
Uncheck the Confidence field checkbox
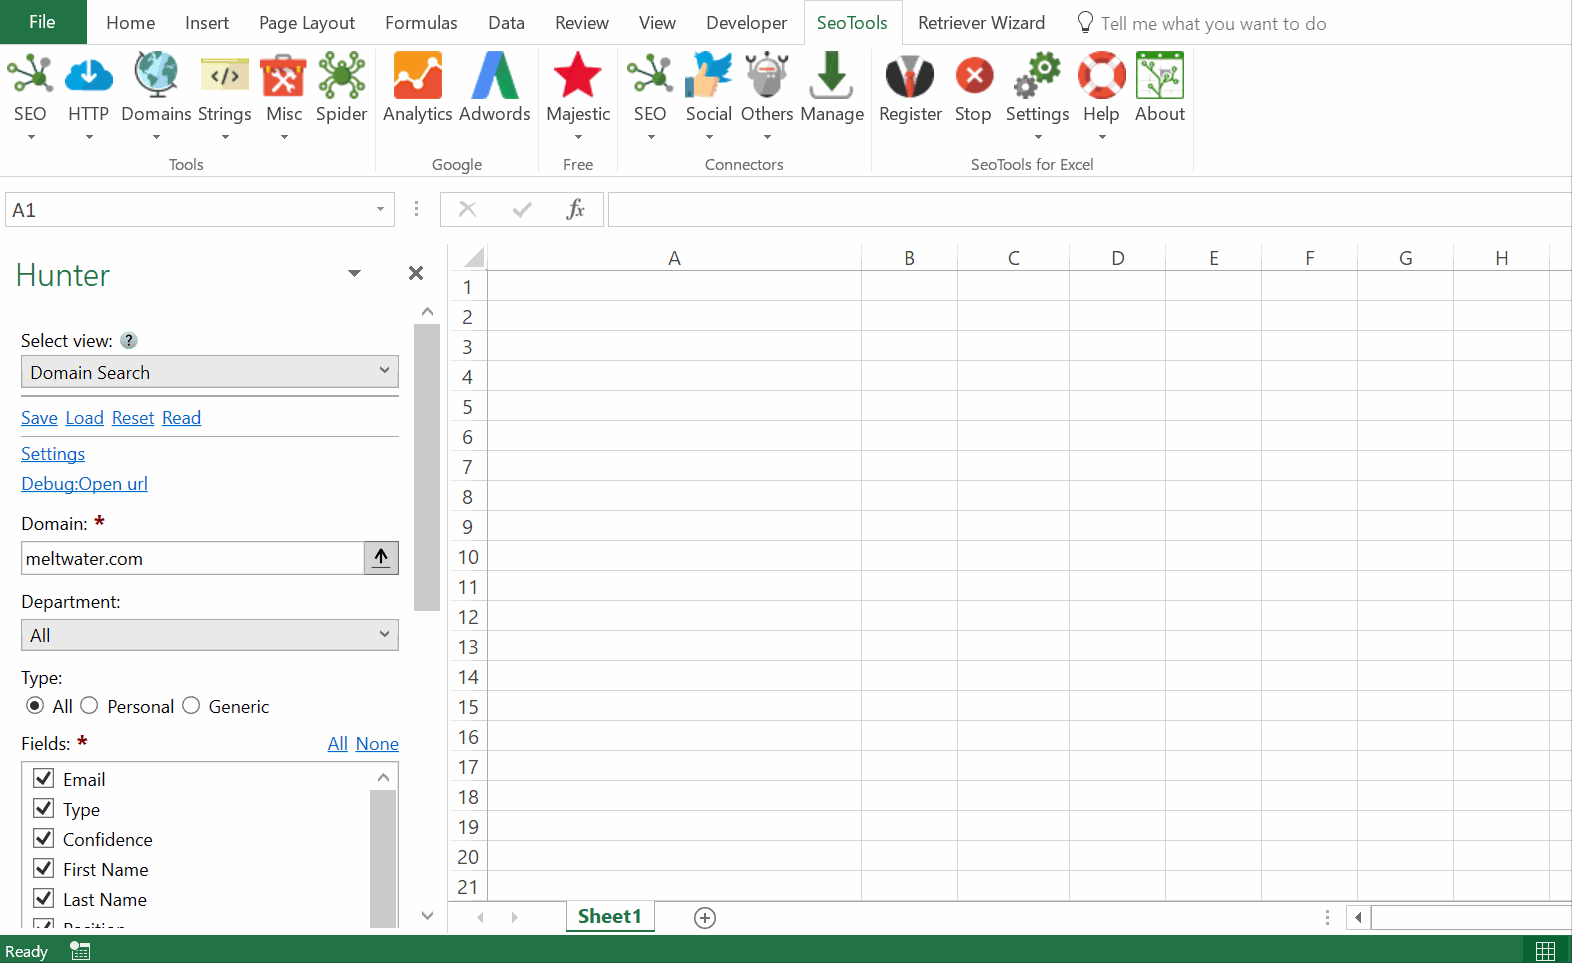[44, 838]
